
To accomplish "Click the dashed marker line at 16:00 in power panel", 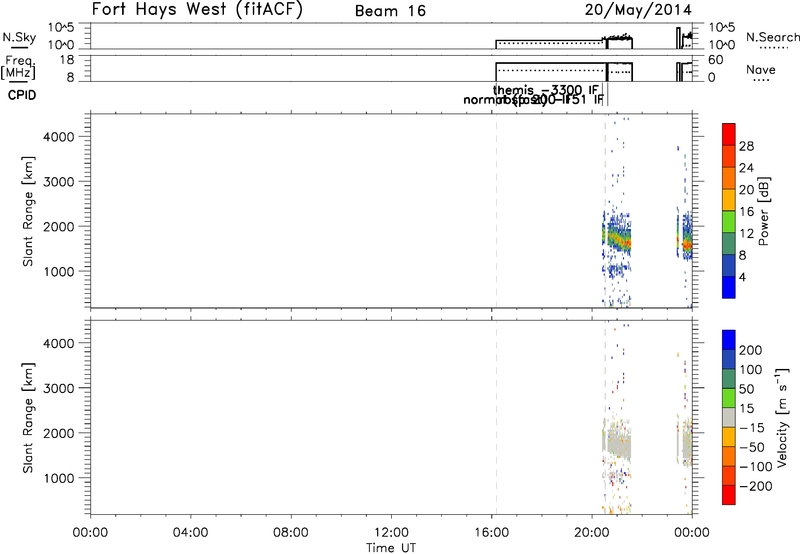I will pyautogui.click(x=496, y=211).
